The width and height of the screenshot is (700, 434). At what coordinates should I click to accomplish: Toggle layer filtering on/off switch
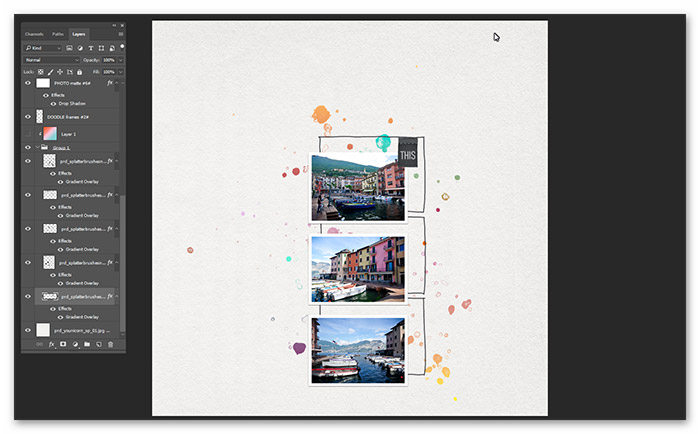click(x=122, y=46)
